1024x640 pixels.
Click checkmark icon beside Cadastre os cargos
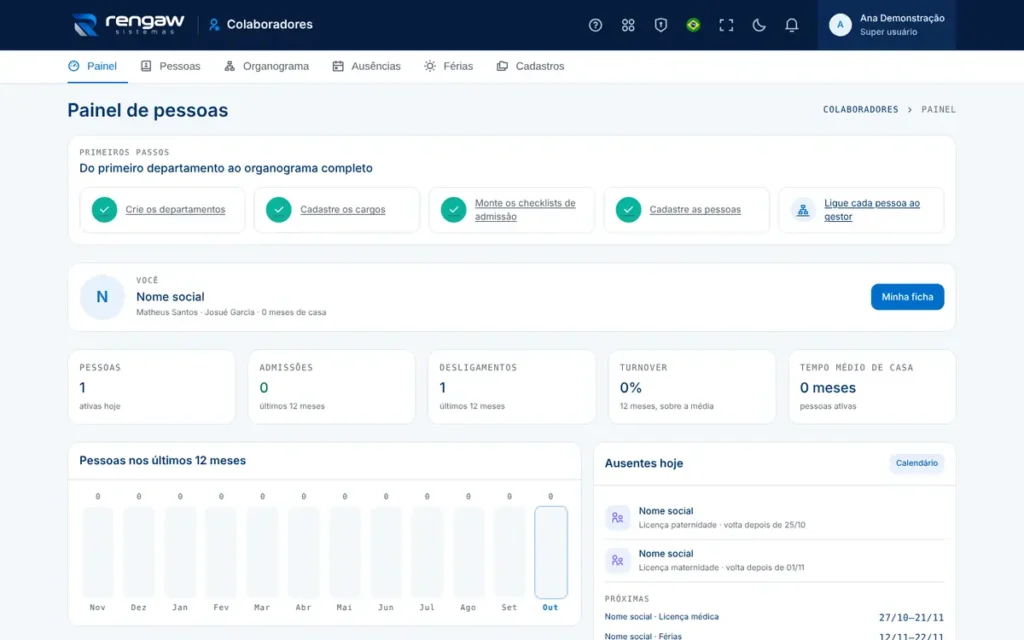pos(278,210)
